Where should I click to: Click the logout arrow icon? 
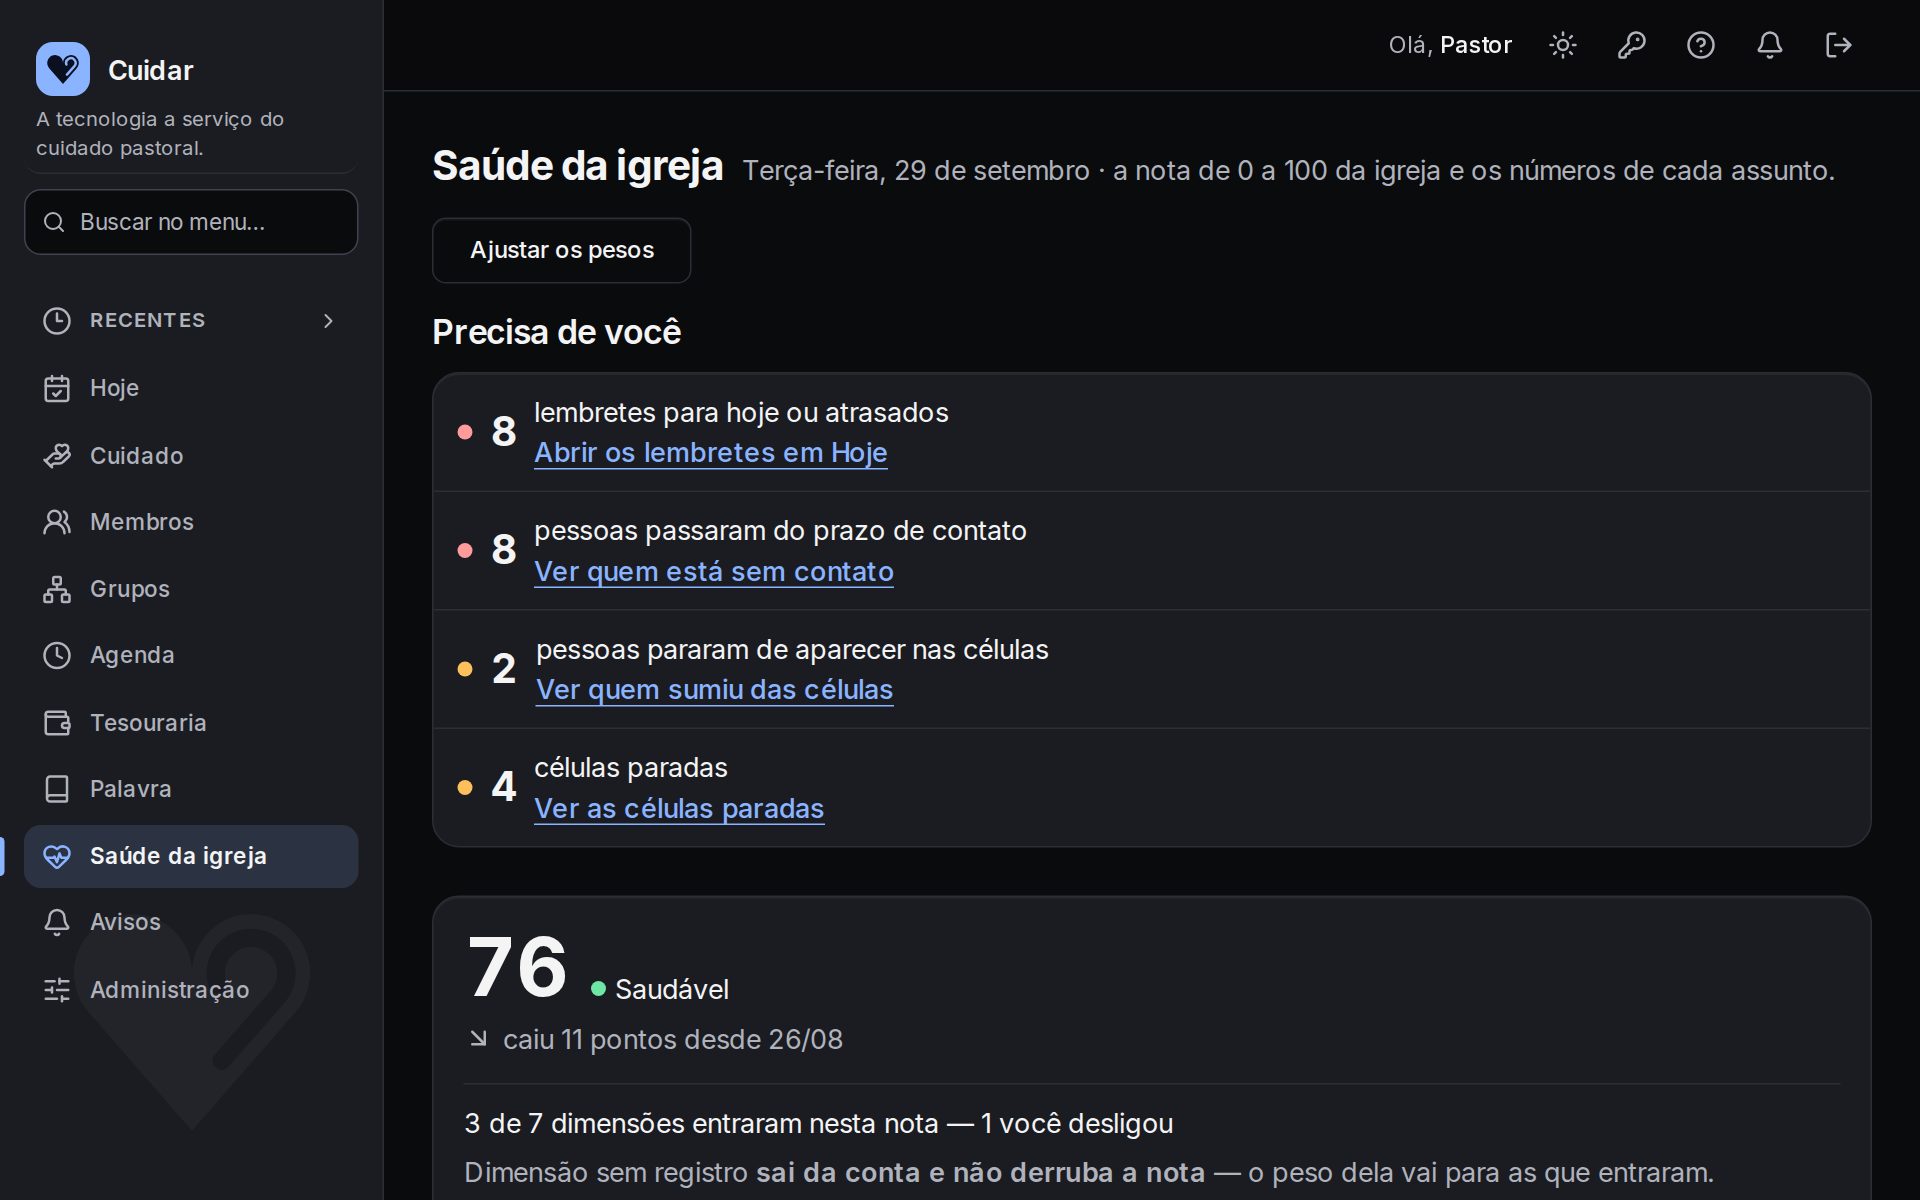(x=1839, y=45)
